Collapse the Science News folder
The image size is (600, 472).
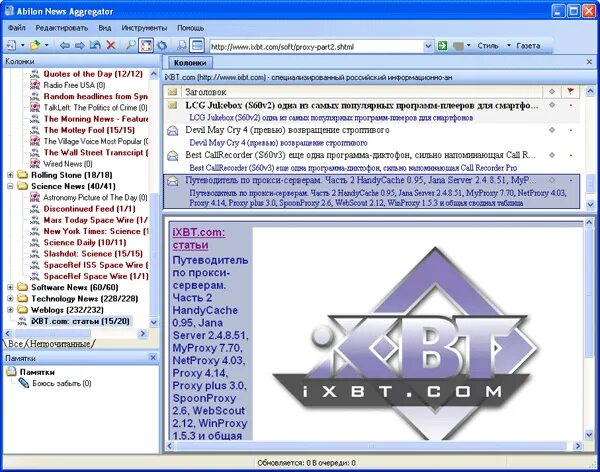10,186
